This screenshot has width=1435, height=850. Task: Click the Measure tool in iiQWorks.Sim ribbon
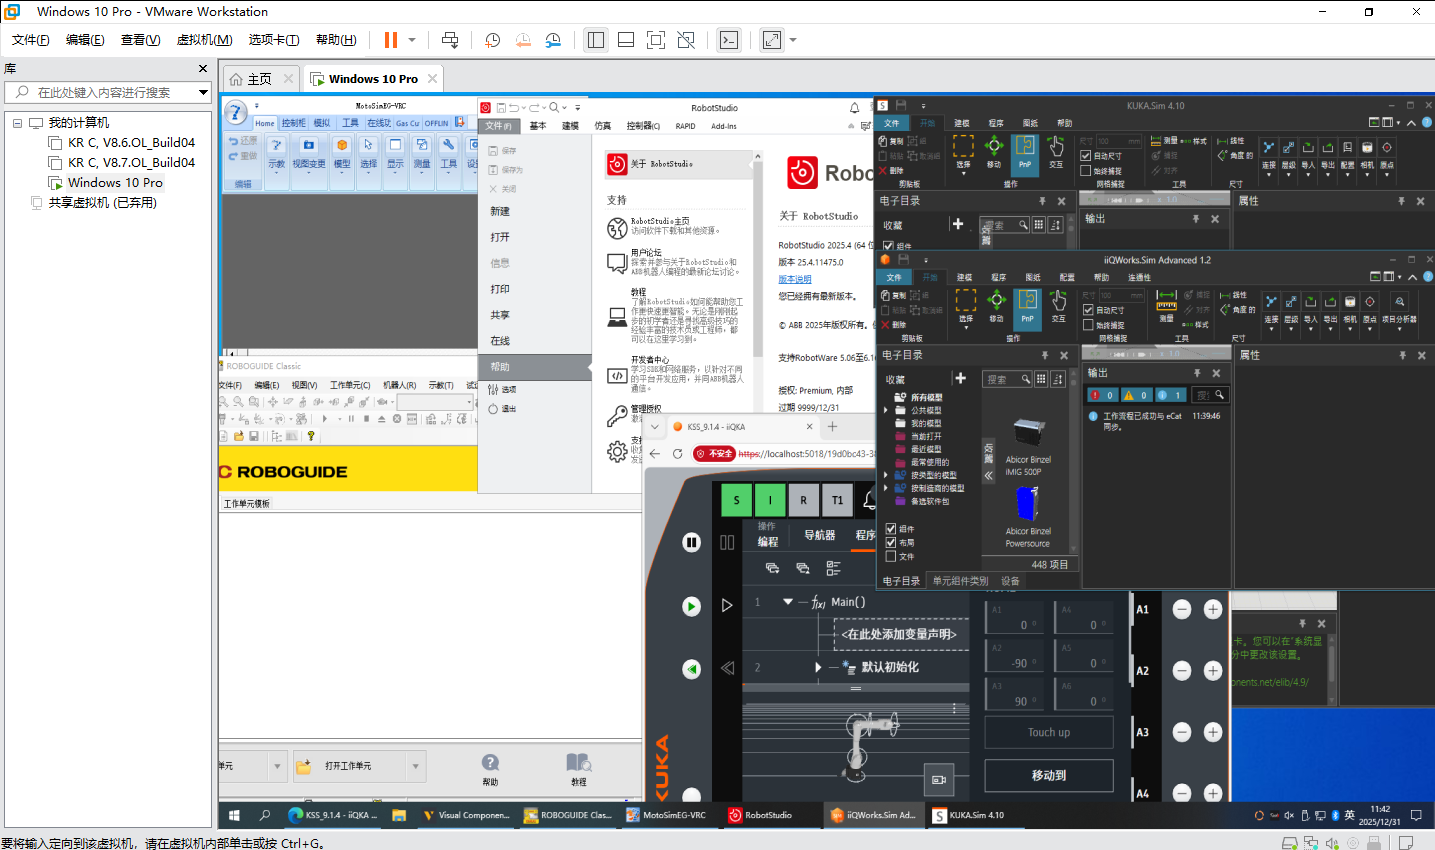pos(1166,306)
